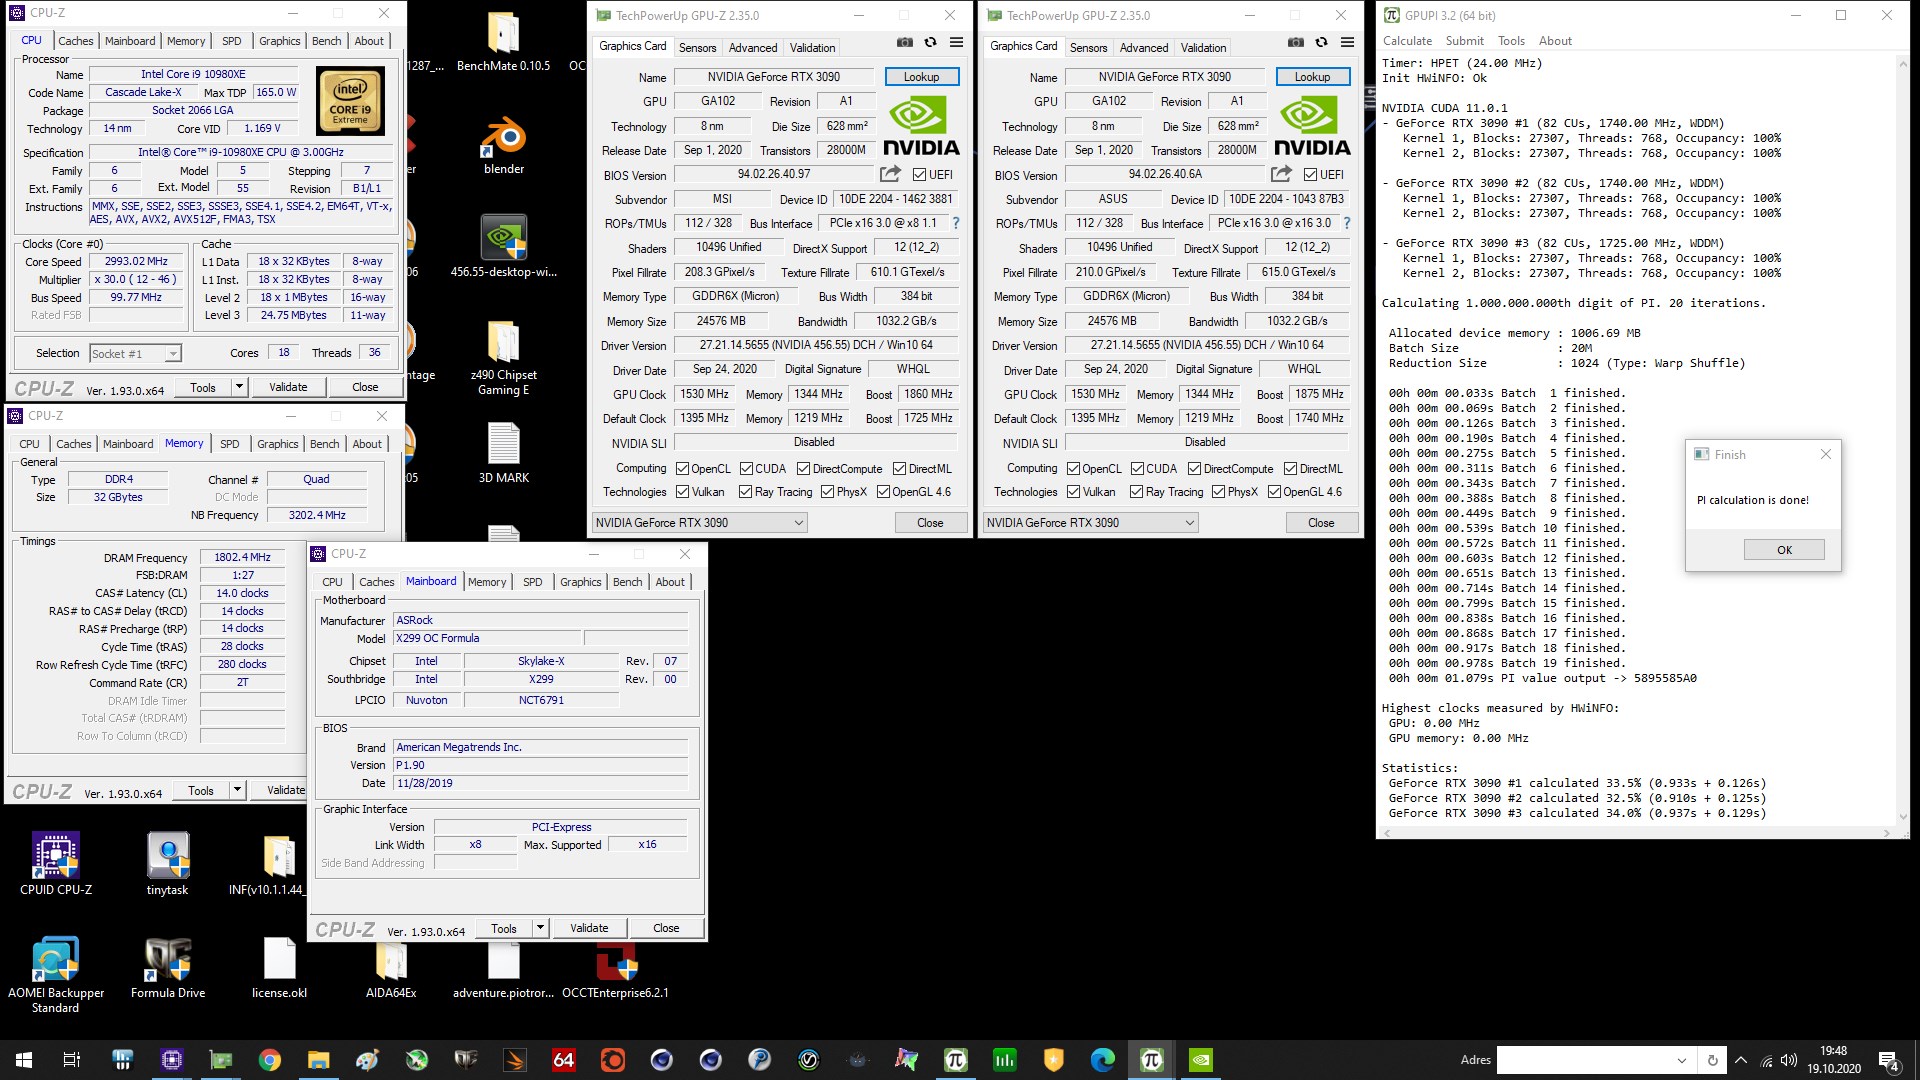Click the screenshot camera icon in left GPU-Z

(904, 42)
